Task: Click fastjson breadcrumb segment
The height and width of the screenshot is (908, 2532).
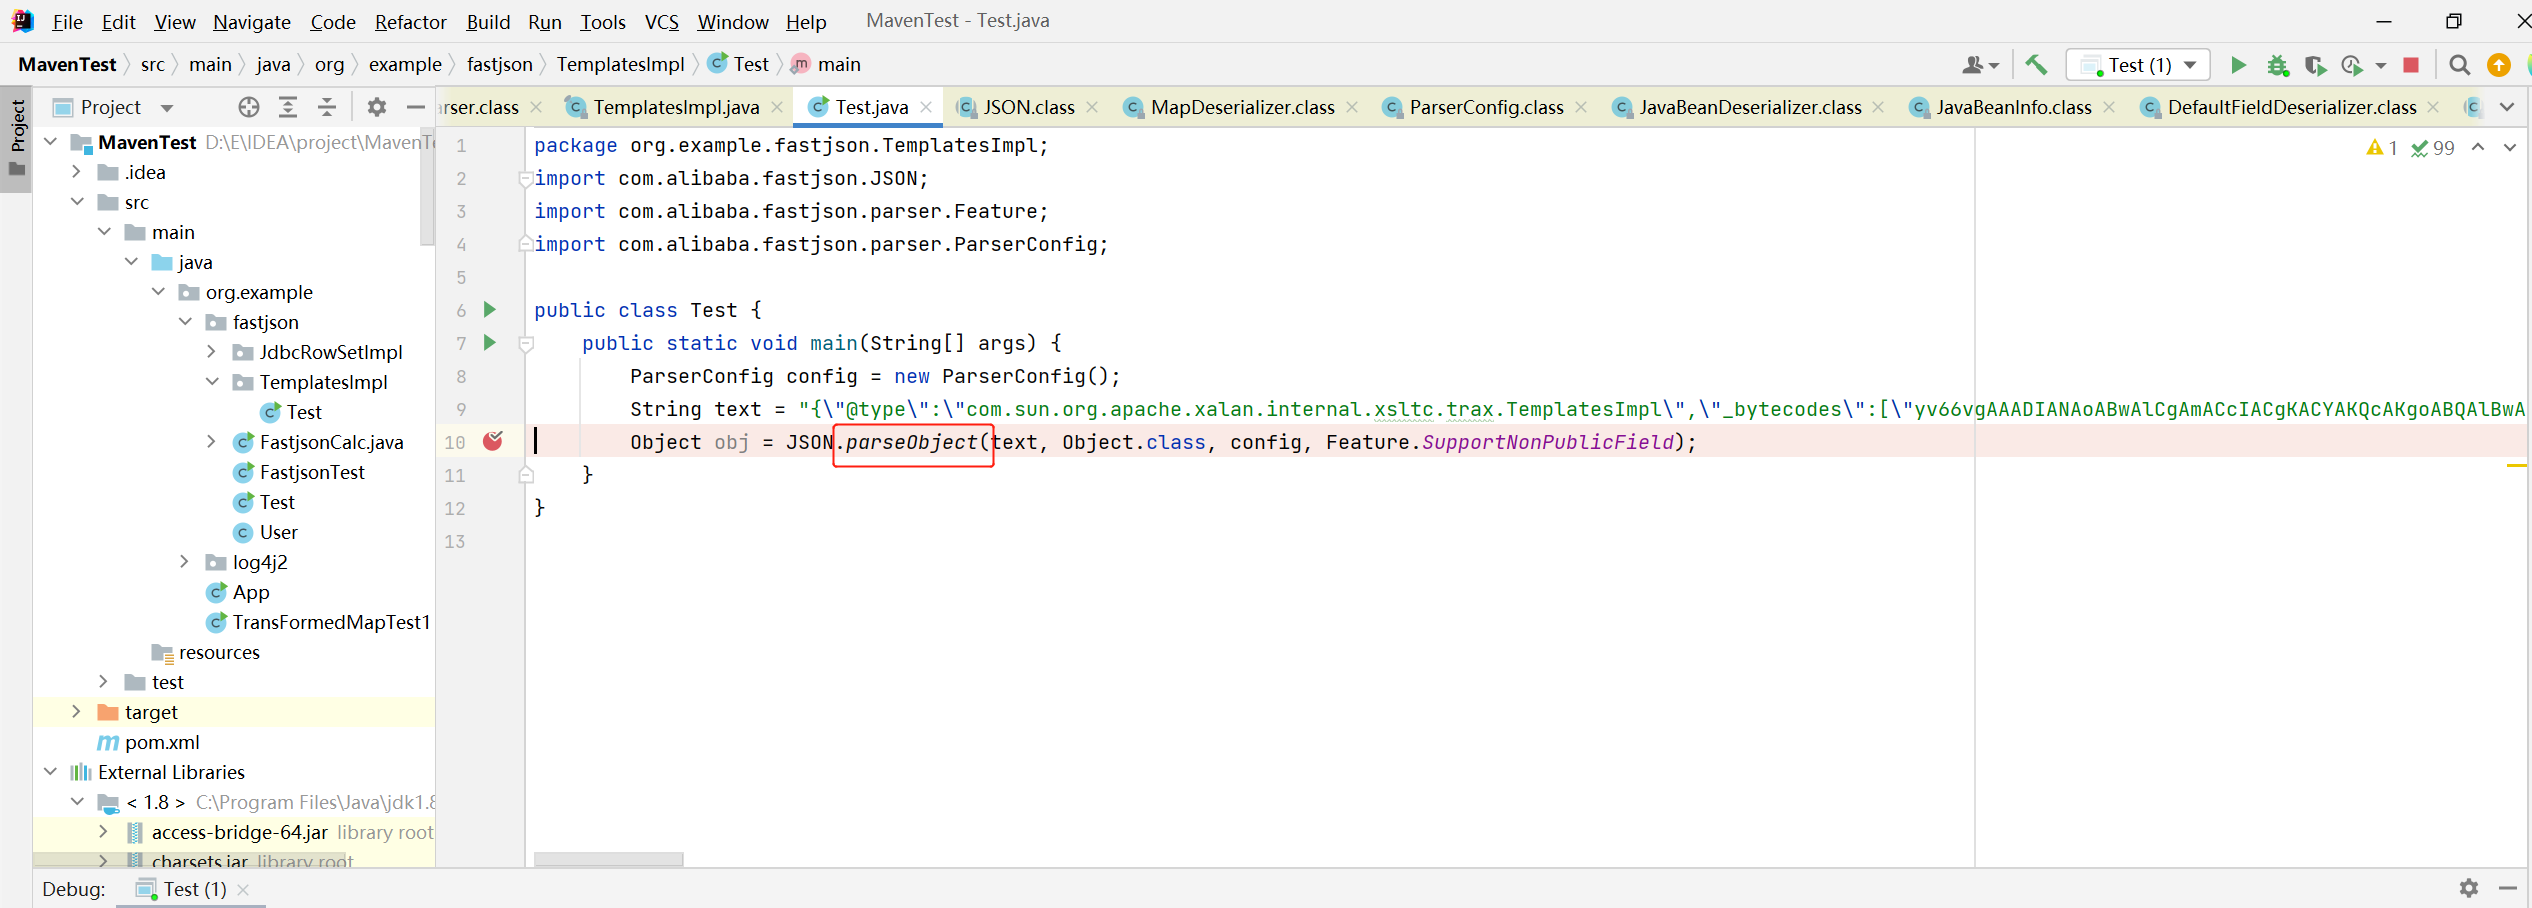Action: coord(499,65)
